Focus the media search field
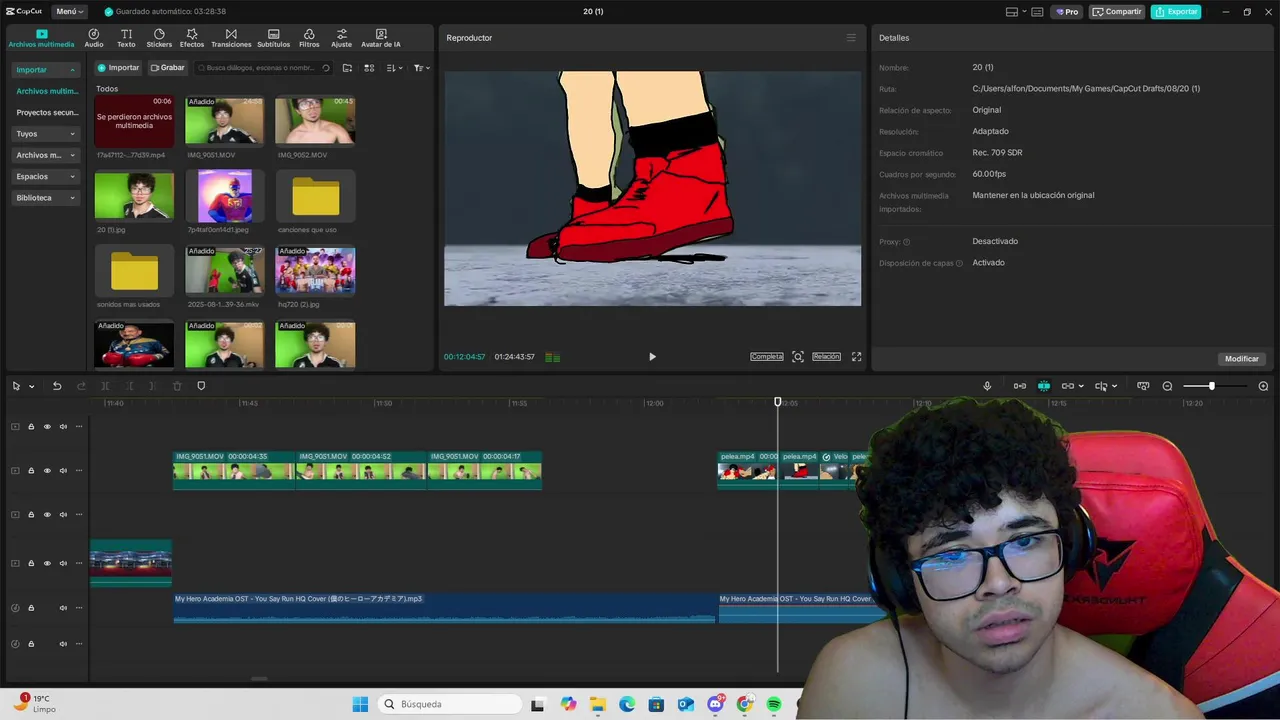1280x720 pixels. [264, 68]
